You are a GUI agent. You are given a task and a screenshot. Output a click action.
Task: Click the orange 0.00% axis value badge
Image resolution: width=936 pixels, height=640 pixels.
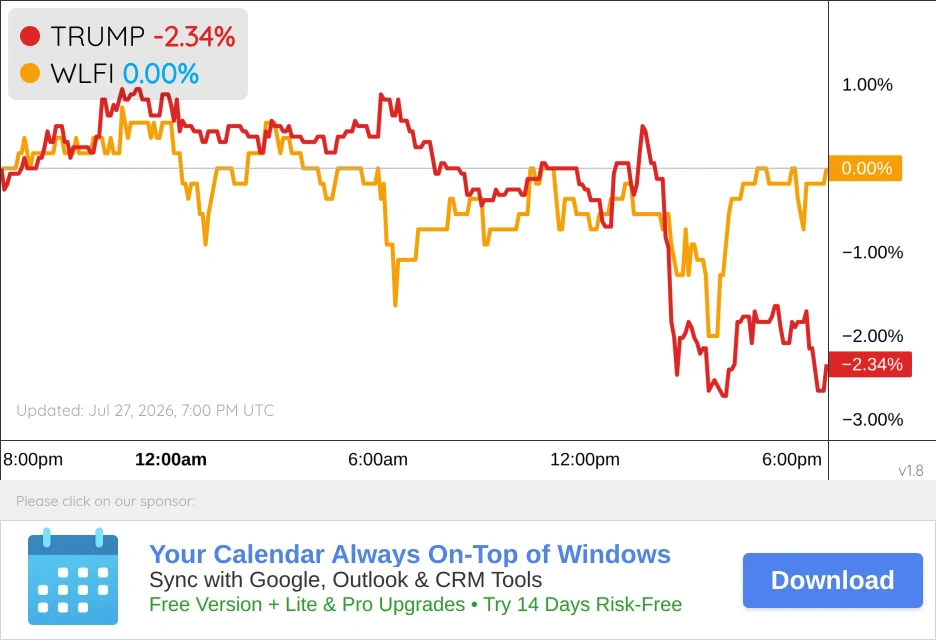[x=866, y=168]
